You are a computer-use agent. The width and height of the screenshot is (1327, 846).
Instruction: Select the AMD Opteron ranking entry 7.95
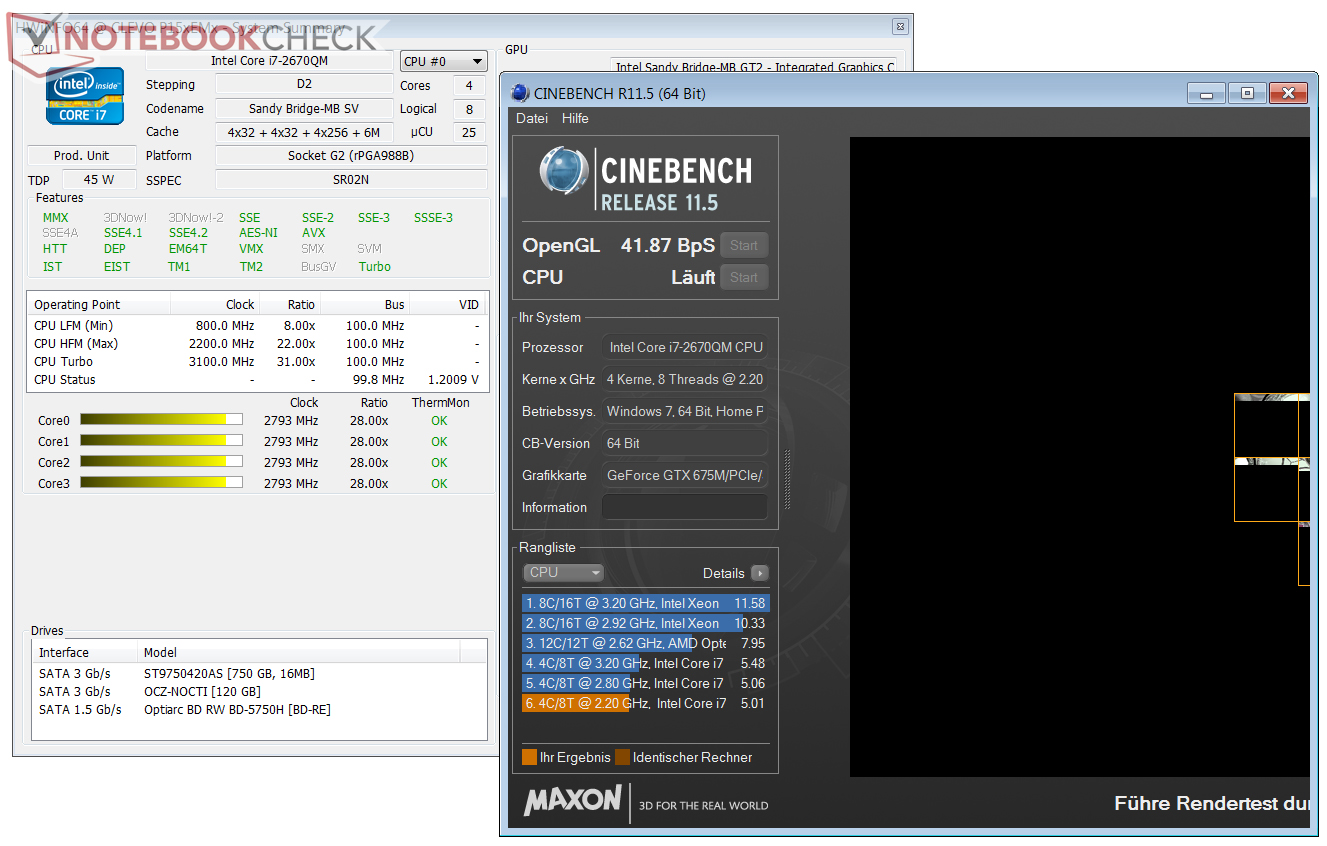645,643
